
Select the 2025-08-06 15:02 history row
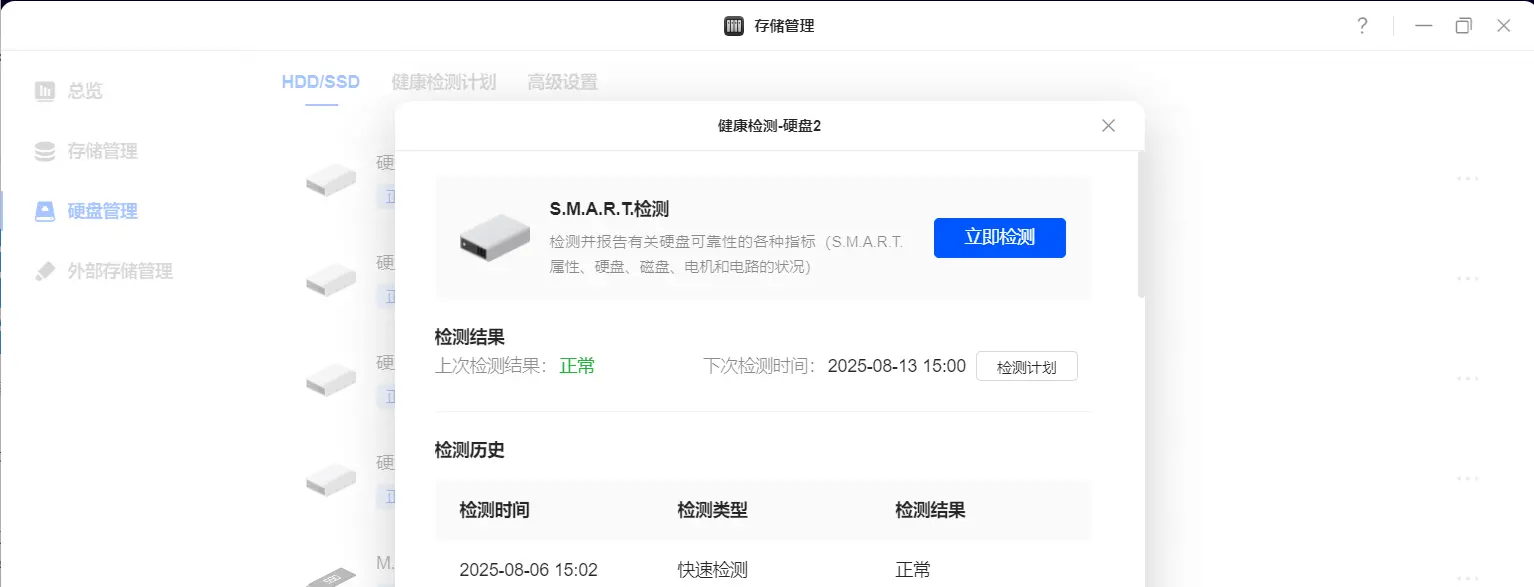click(x=762, y=570)
